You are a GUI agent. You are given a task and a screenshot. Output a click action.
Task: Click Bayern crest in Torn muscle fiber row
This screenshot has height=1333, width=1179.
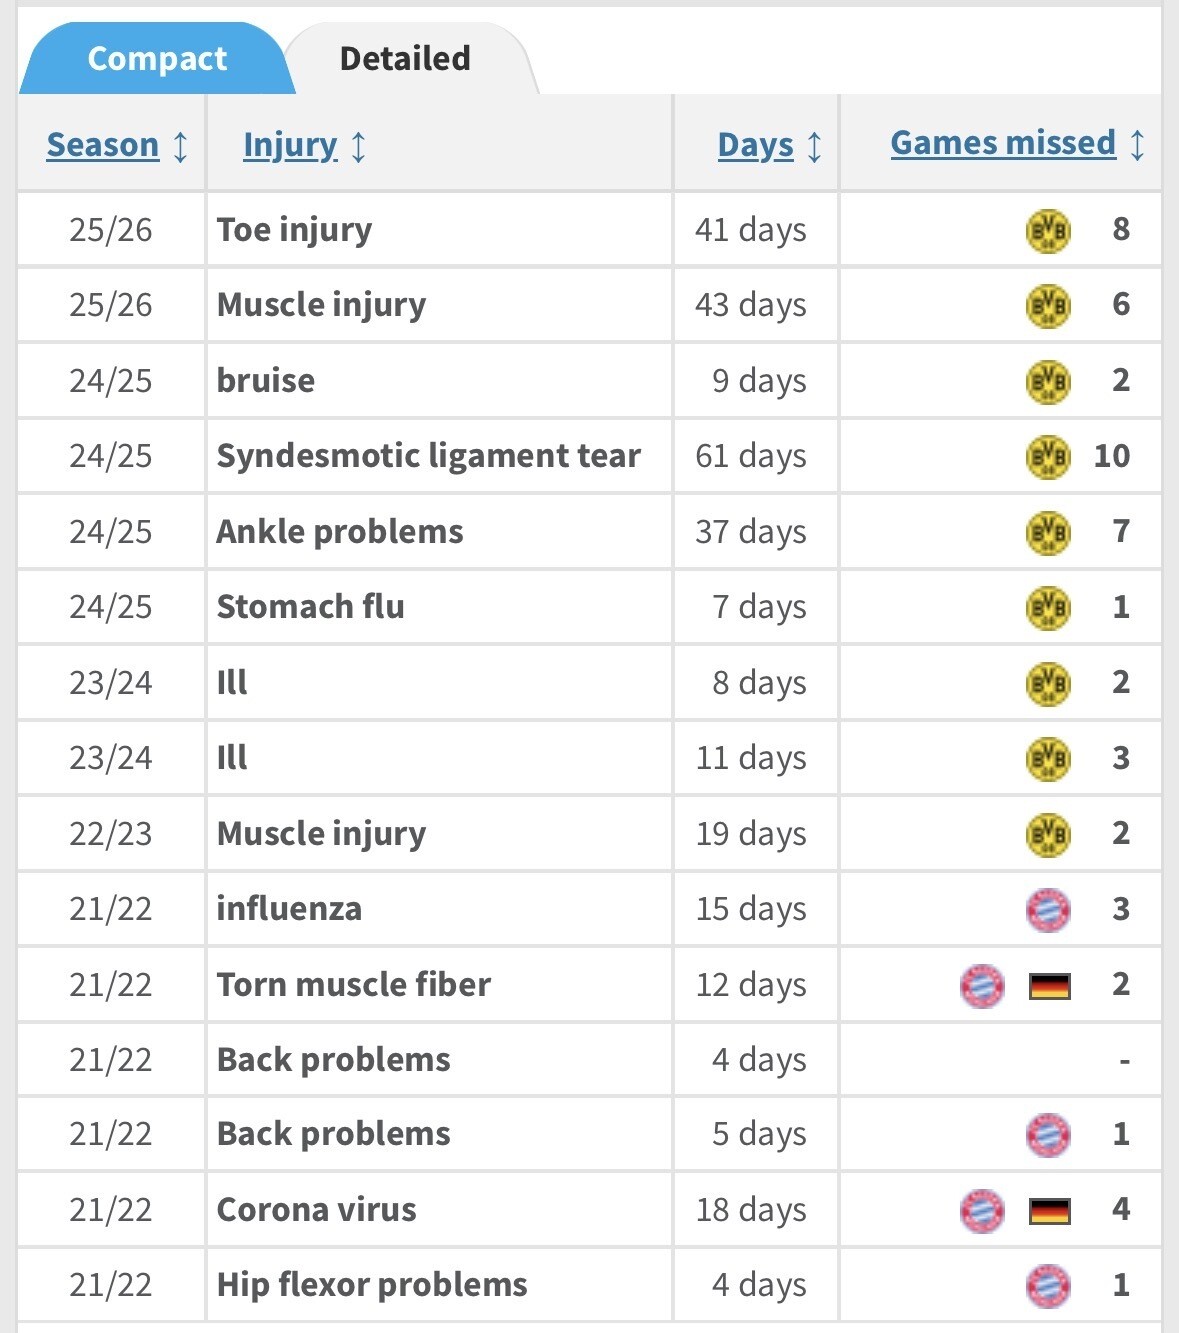(982, 986)
